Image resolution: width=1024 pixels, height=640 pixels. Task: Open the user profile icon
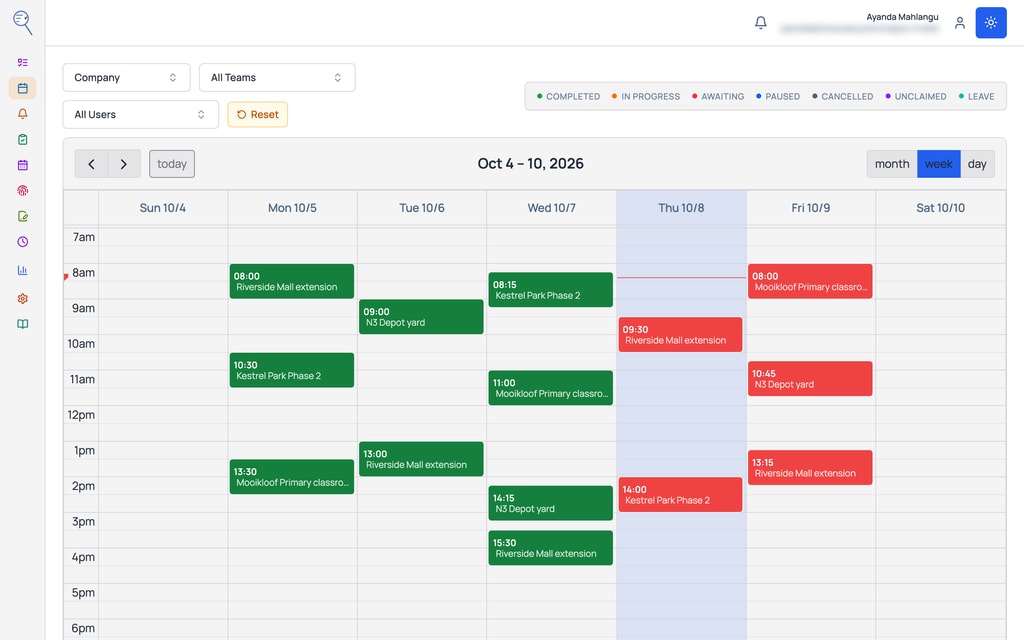tap(959, 23)
